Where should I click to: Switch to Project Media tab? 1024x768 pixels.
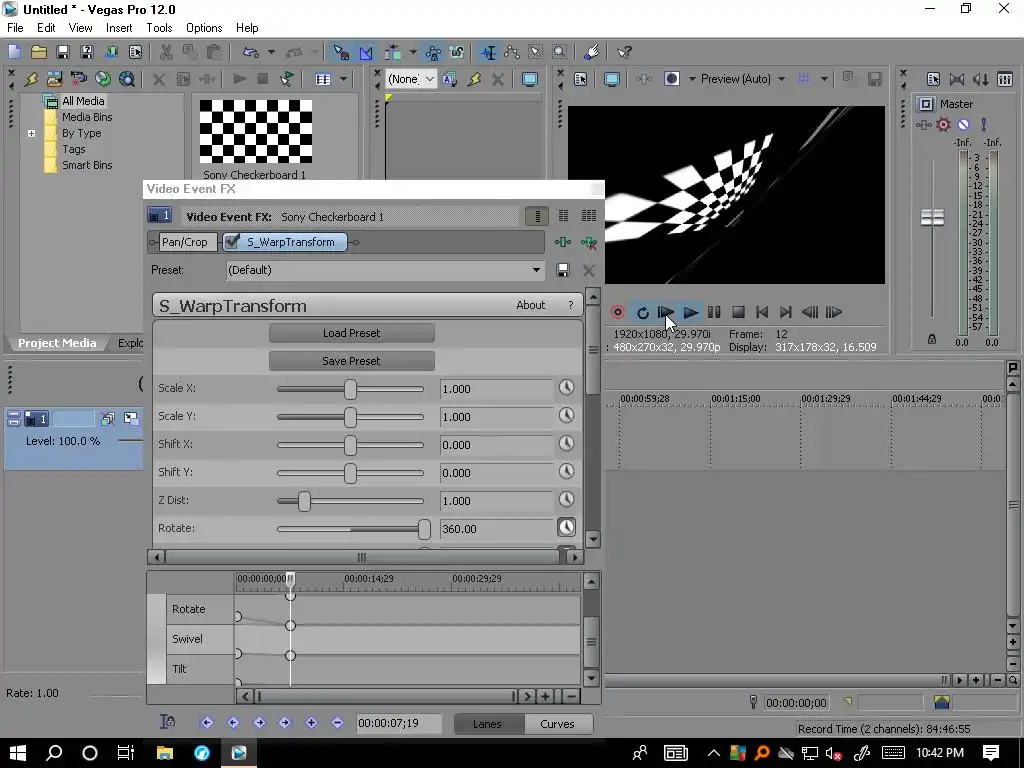pyautogui.click(x=57, y=343)
